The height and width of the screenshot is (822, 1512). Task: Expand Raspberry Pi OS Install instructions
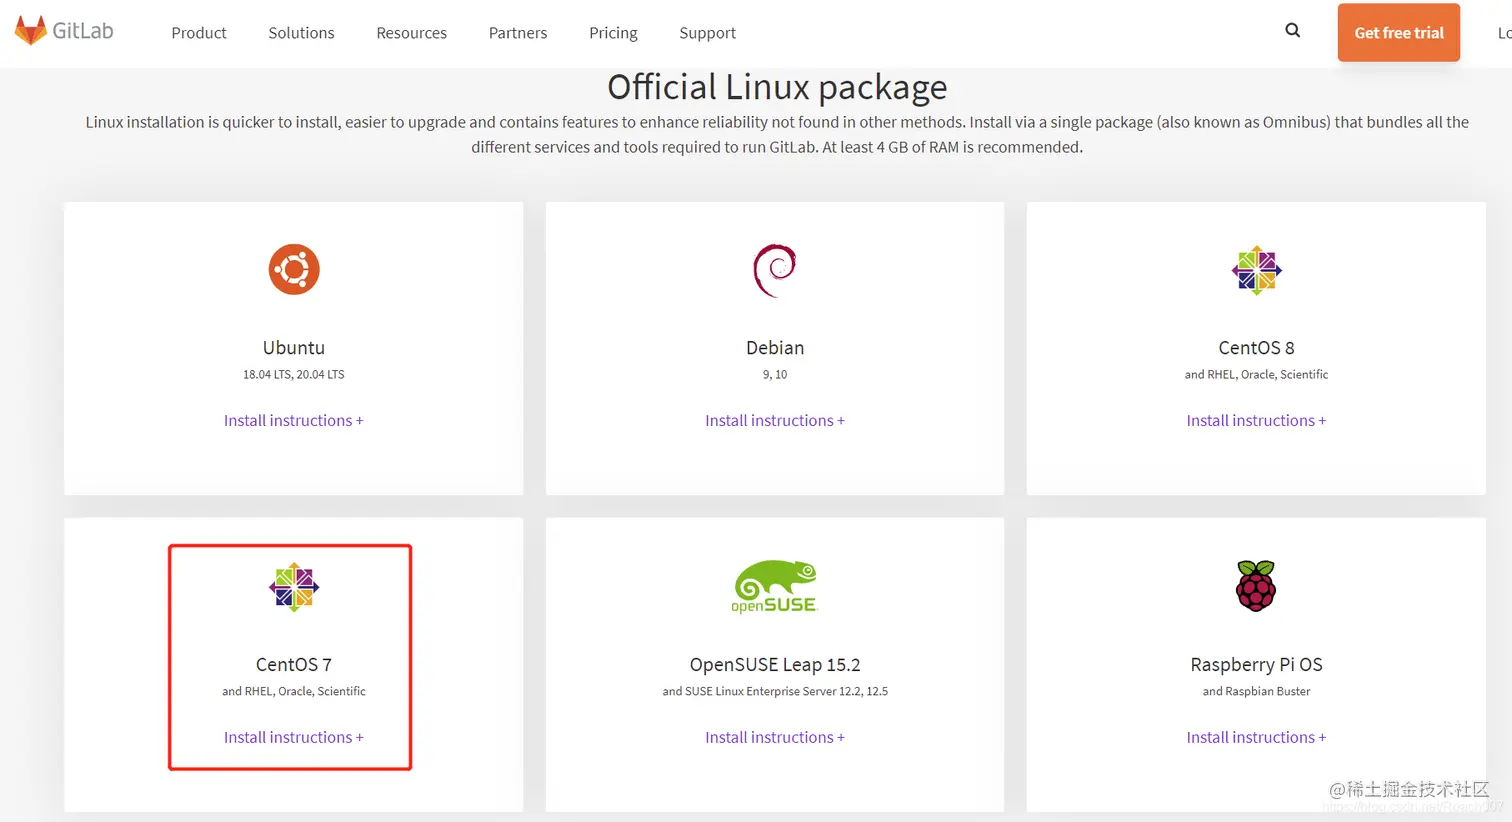1256,738
